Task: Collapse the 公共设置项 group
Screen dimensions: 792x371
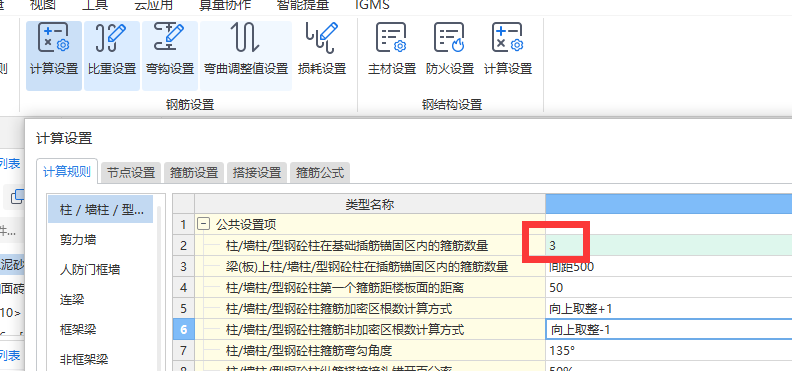Action: [204, 225]
